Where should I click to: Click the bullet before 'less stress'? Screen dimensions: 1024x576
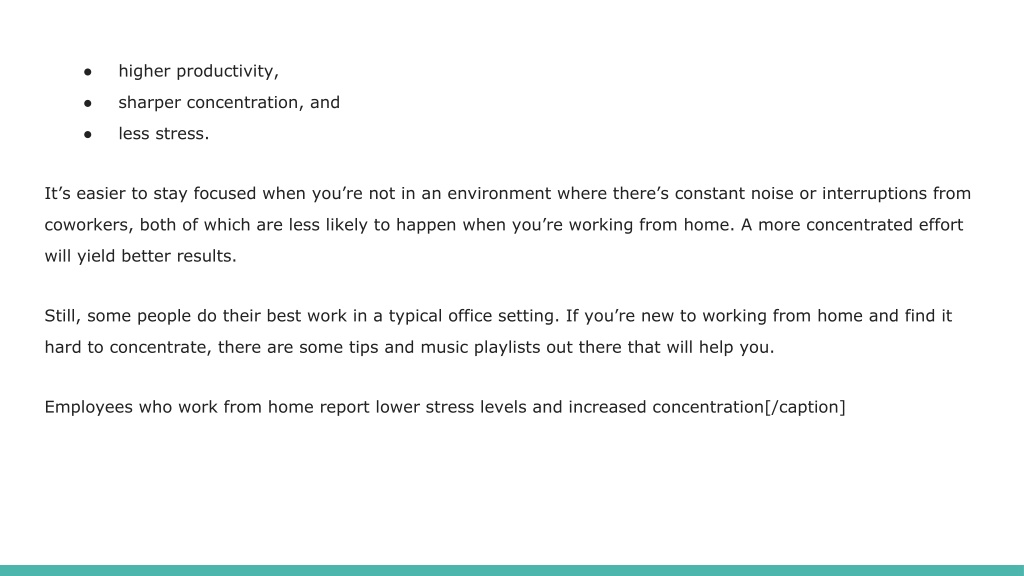(88, 135)
